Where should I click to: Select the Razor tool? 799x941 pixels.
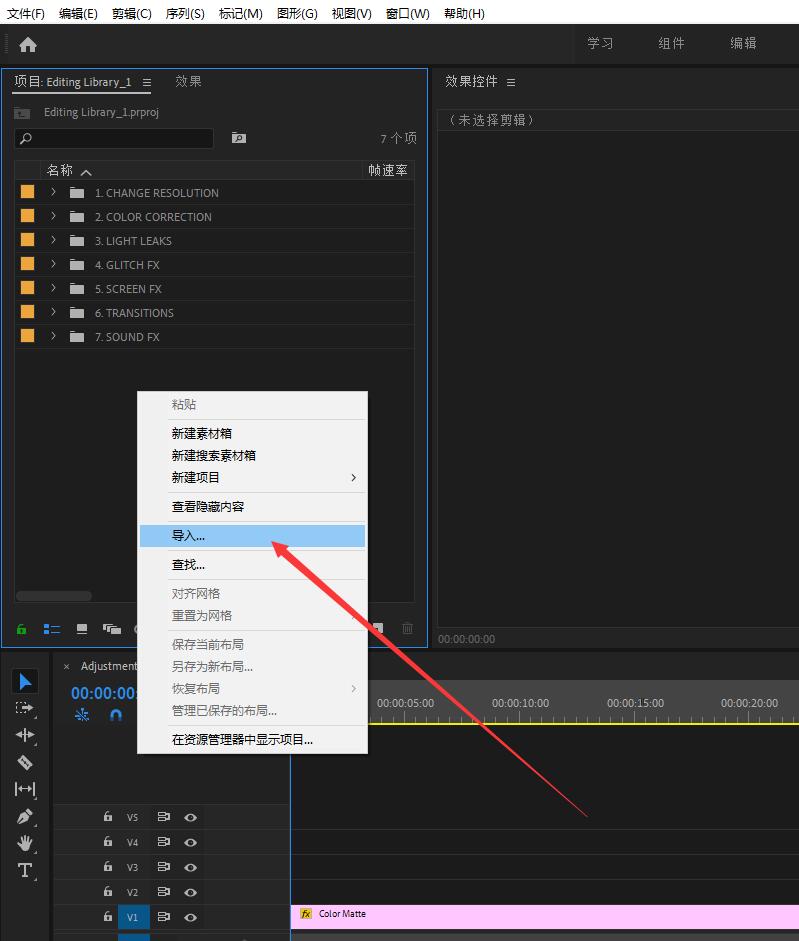(25, 762)
